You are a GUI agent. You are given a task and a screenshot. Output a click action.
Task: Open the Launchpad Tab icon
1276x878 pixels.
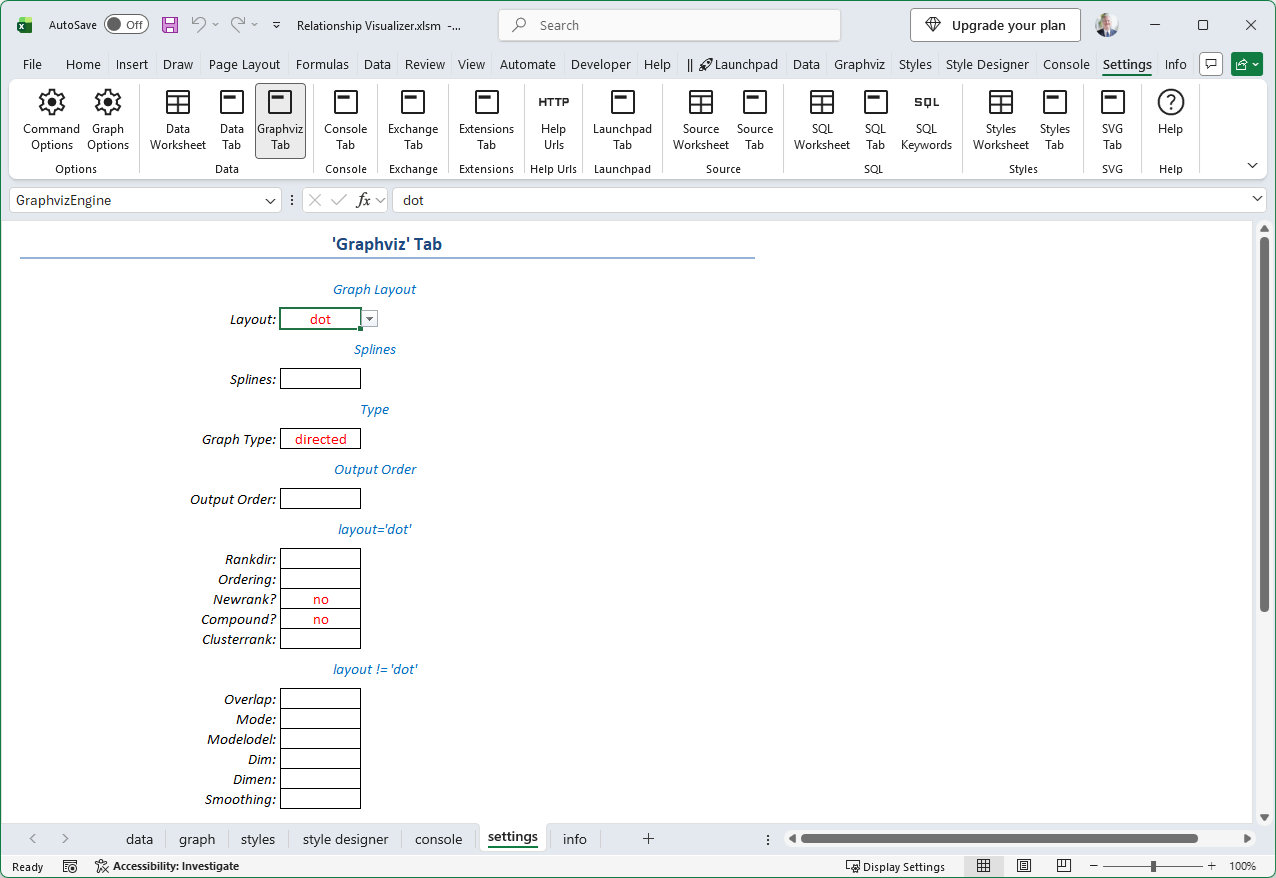point(623,102)
